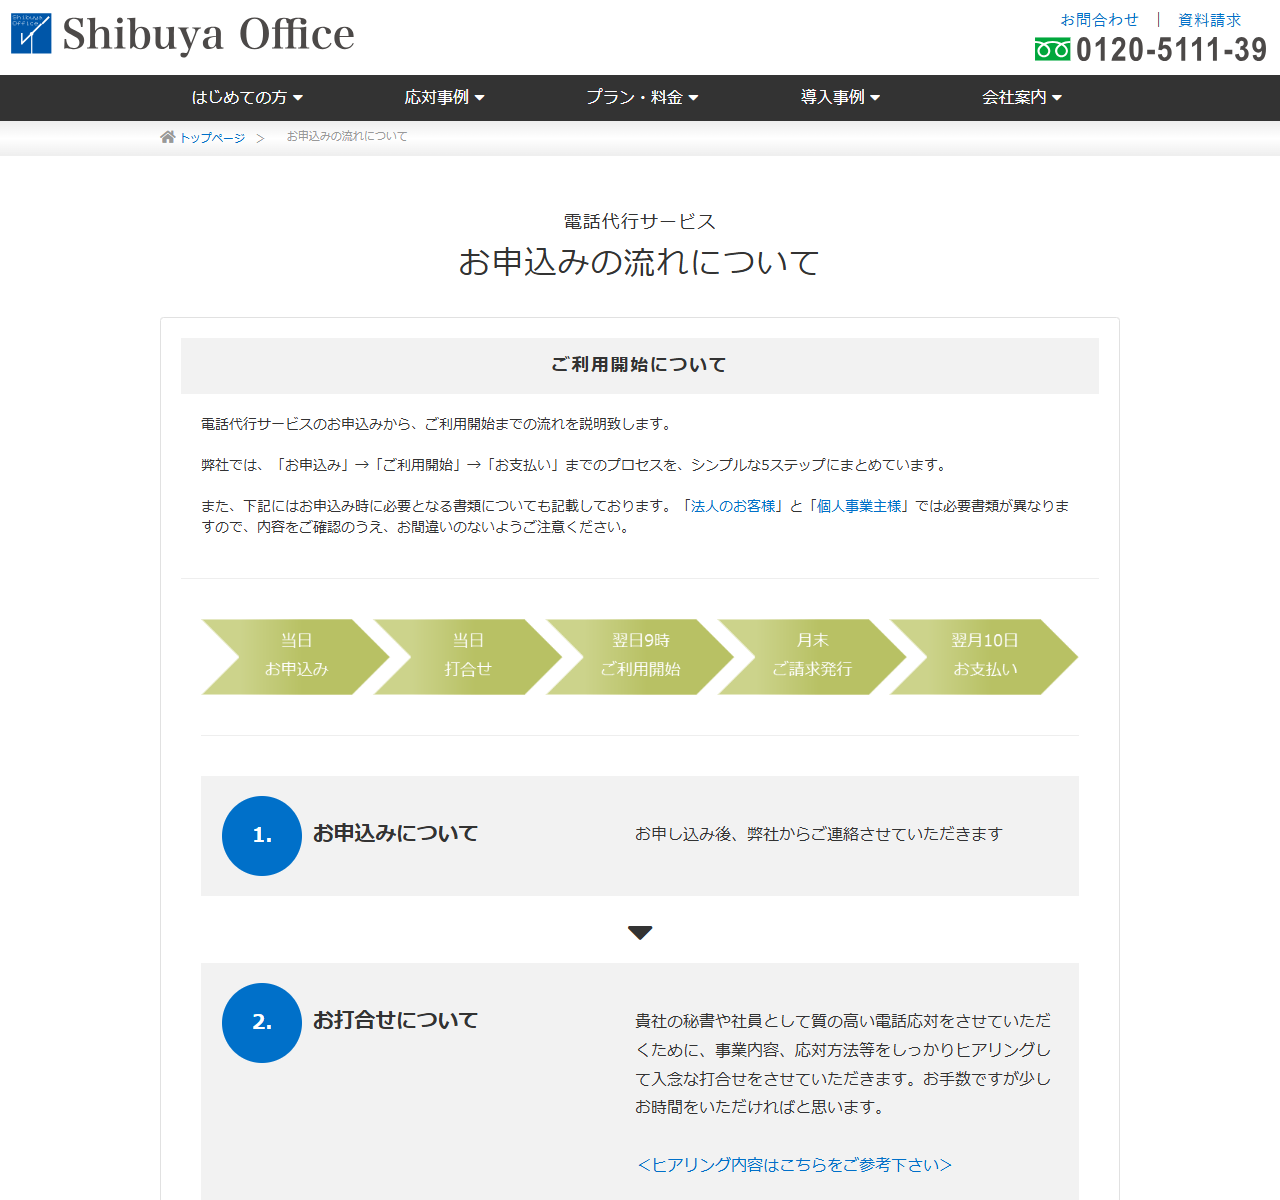Image resolution: width=1280 pixels, height=1200 pixels.
Task: Click text お申し込み後、弊社からご連絡させていただきます
Action: tap(819, 834)
